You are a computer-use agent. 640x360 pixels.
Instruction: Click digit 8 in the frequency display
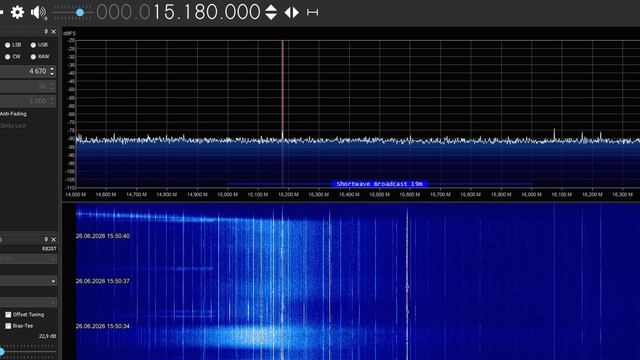[x=200, y=12]
